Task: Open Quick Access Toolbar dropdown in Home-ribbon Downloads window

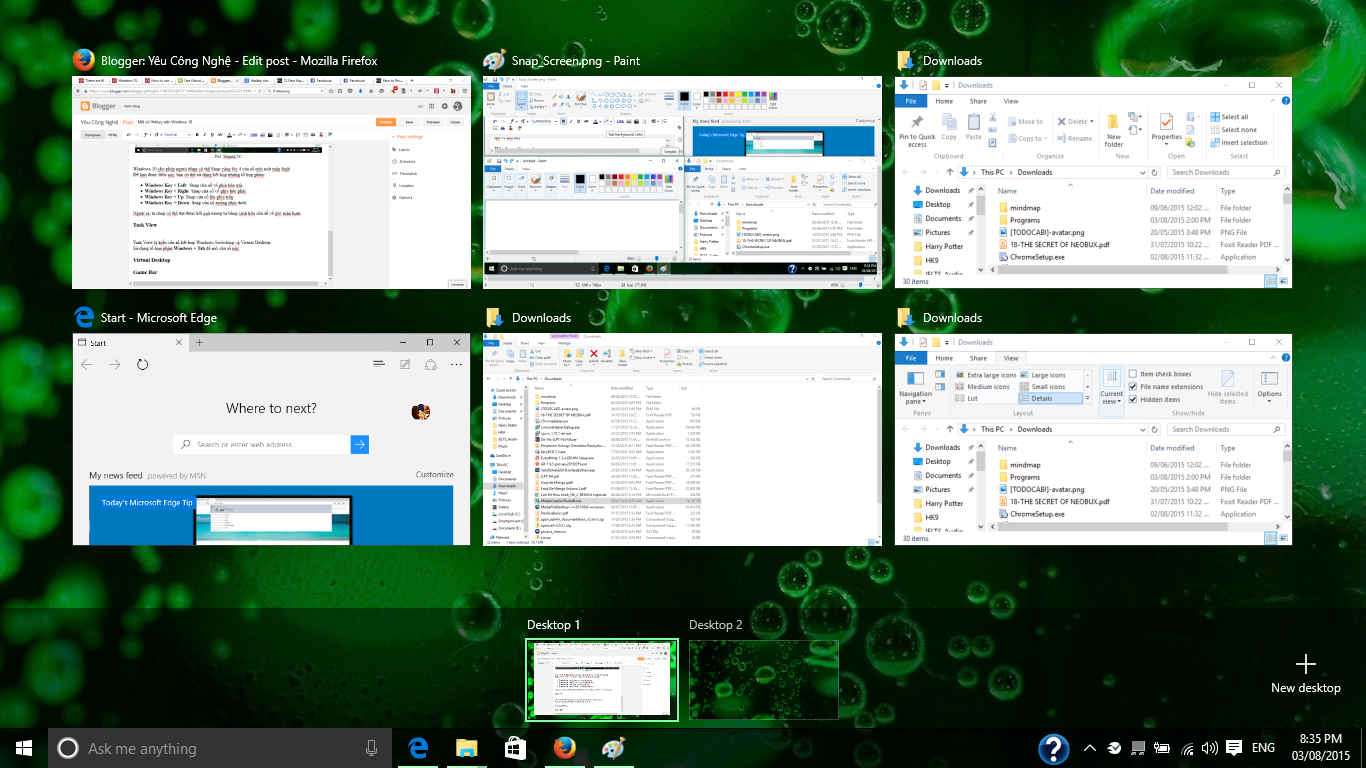Action: pyautogui.click(x=948, y=86)
